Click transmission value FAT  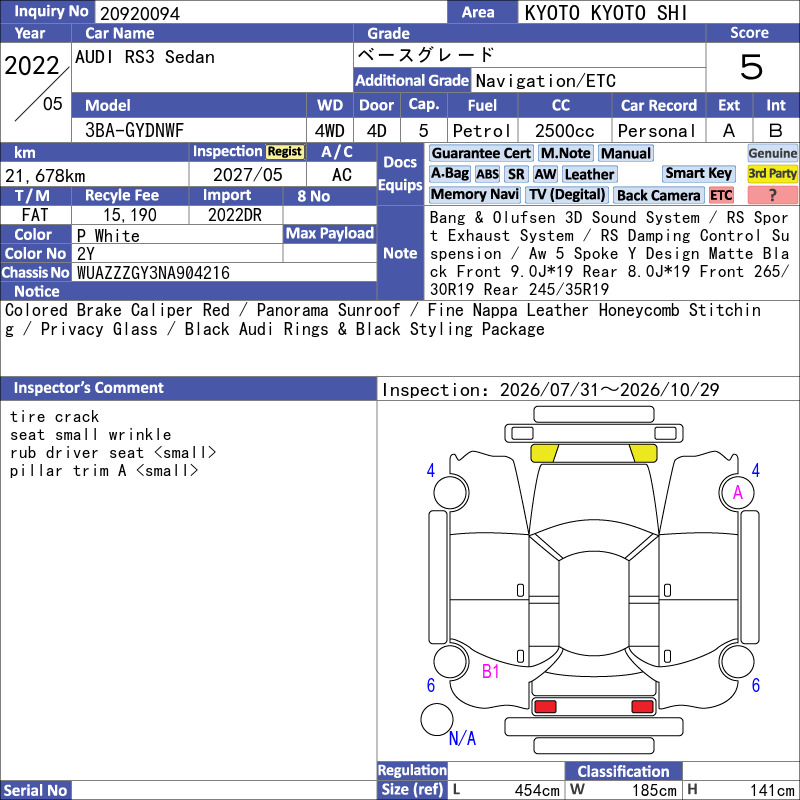(35, 215)
